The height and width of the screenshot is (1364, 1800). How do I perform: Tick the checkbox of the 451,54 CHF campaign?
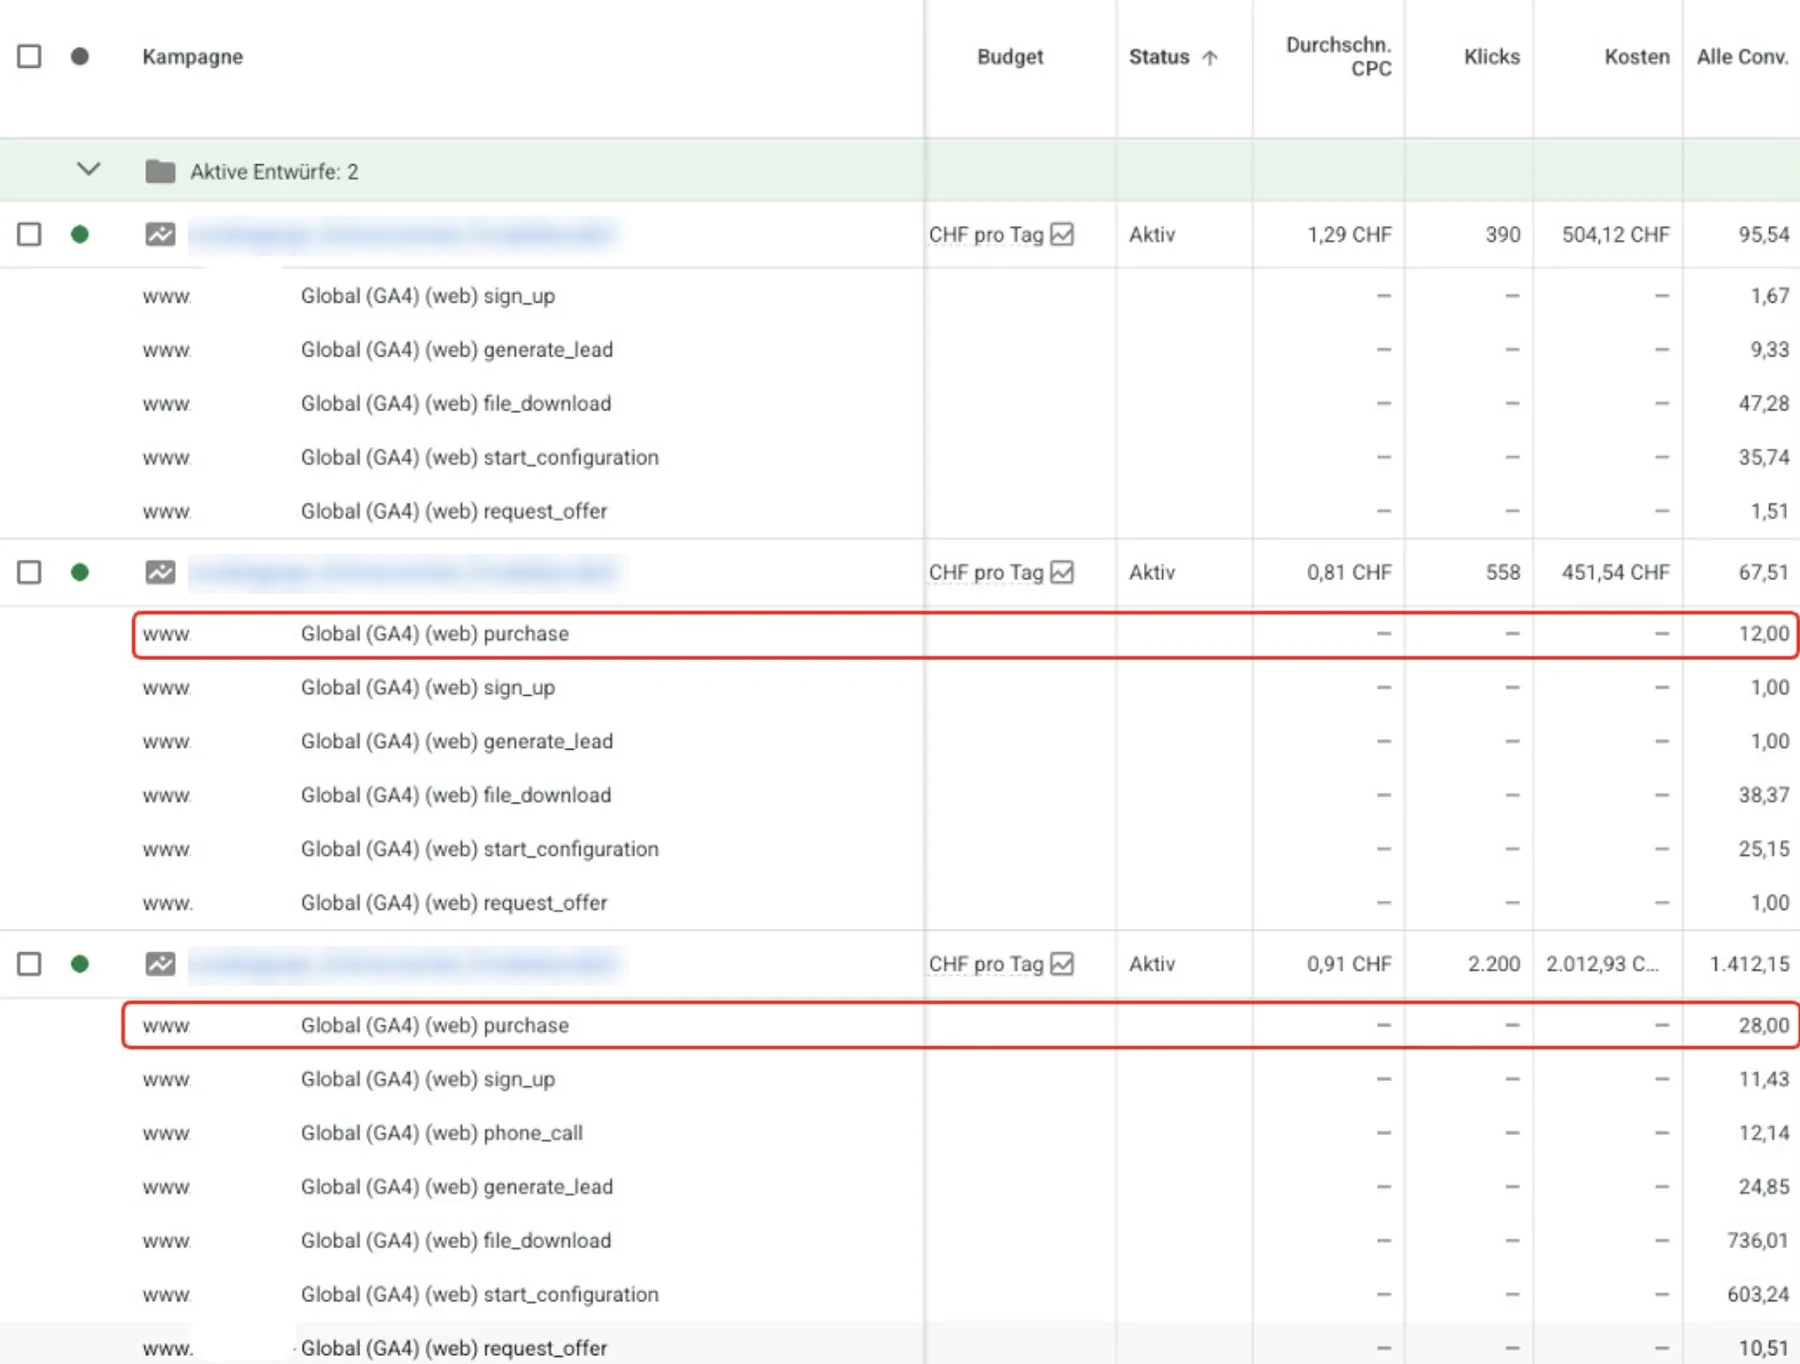pyautogui.click(x=29, y=572)
